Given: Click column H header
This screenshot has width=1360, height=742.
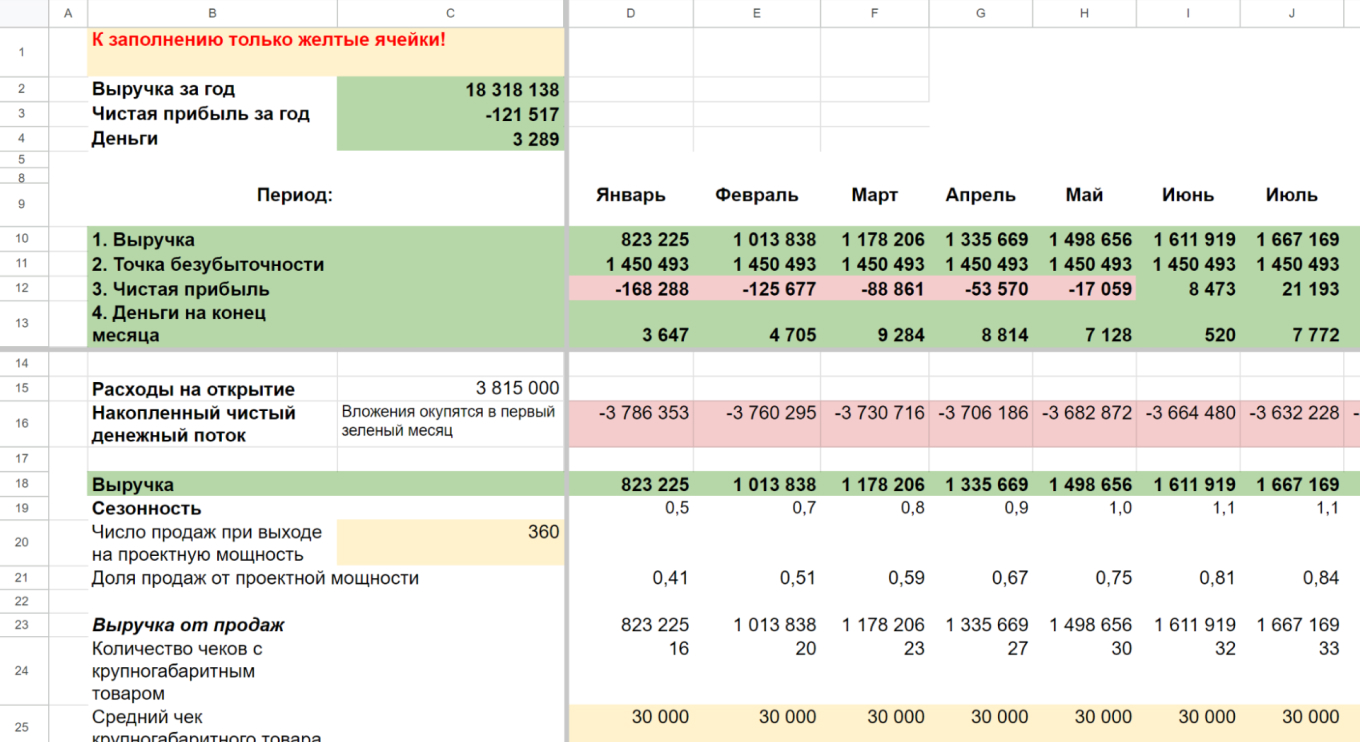Looking at the screenshot, I should 1084,13.
